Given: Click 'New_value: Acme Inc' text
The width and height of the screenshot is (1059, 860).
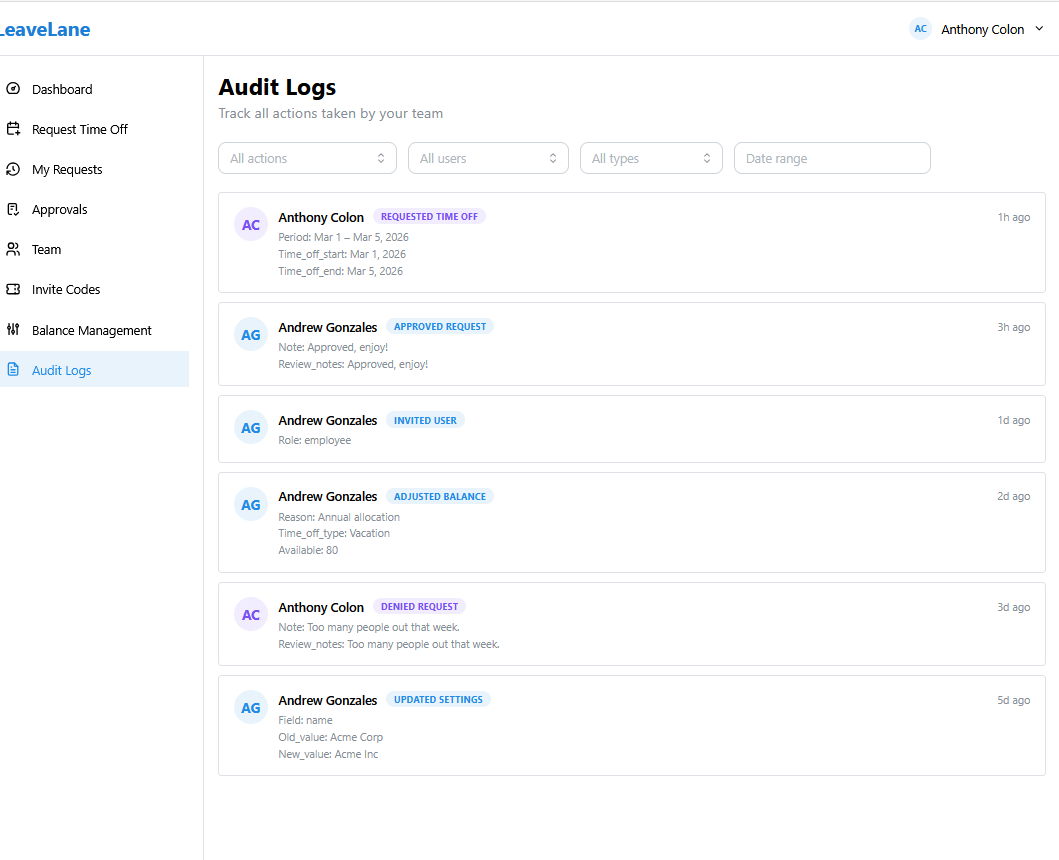Looking at the screenshot, I should coord(328,754).
